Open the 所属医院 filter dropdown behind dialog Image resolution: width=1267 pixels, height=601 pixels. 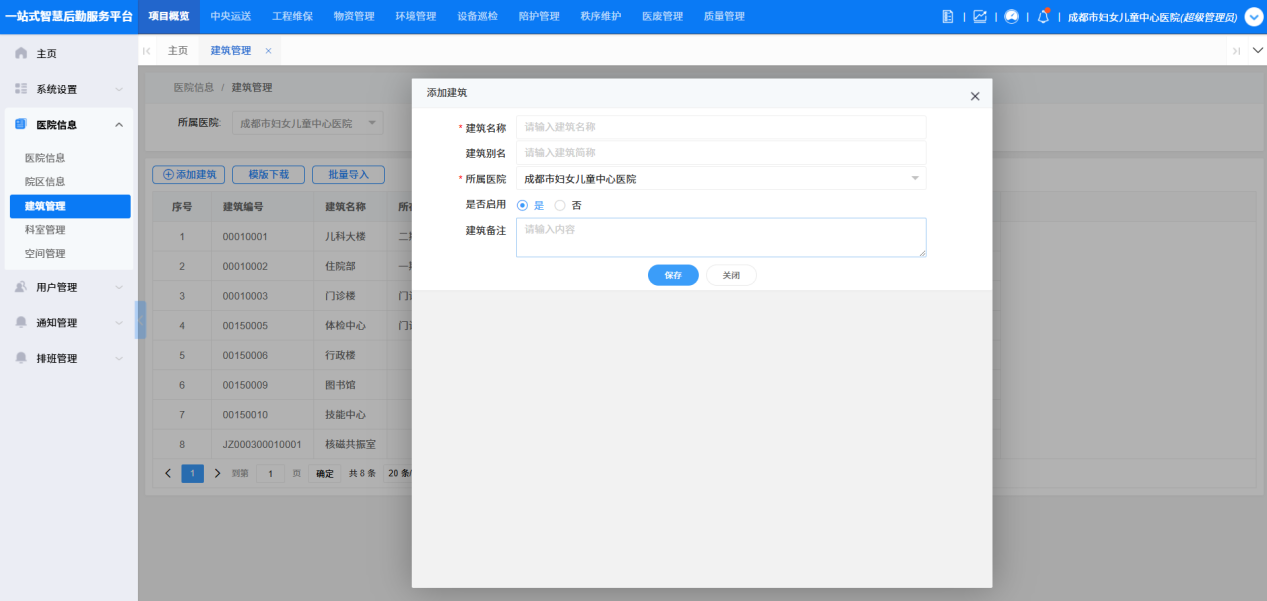point(308,123)
